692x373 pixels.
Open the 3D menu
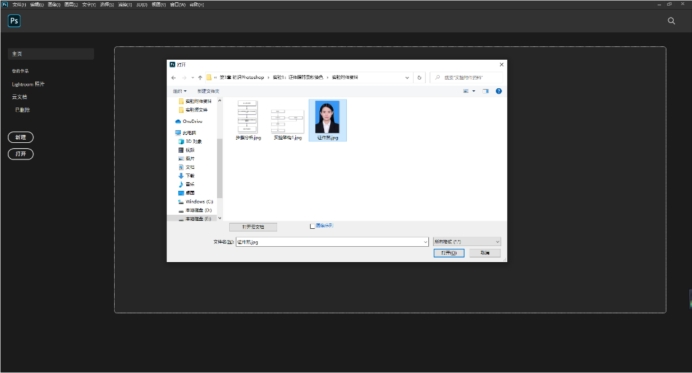pos(142,4)
